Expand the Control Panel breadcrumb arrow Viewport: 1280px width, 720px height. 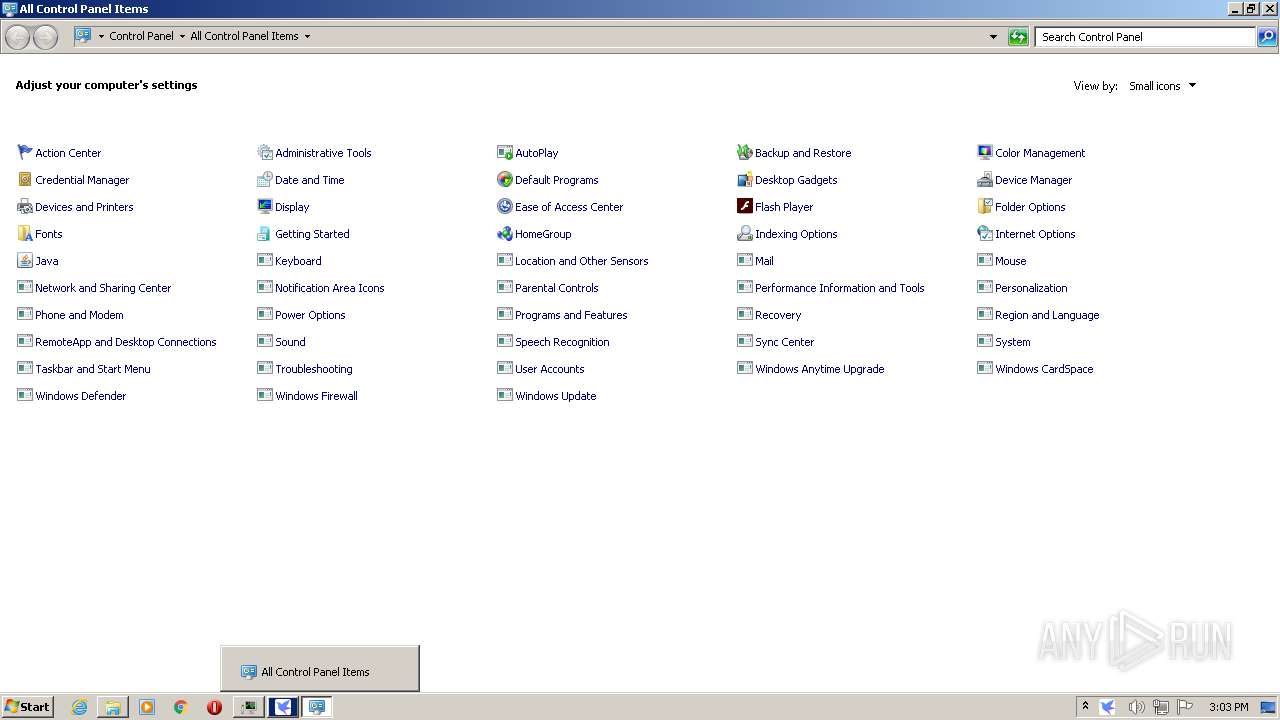pos(182,36)
